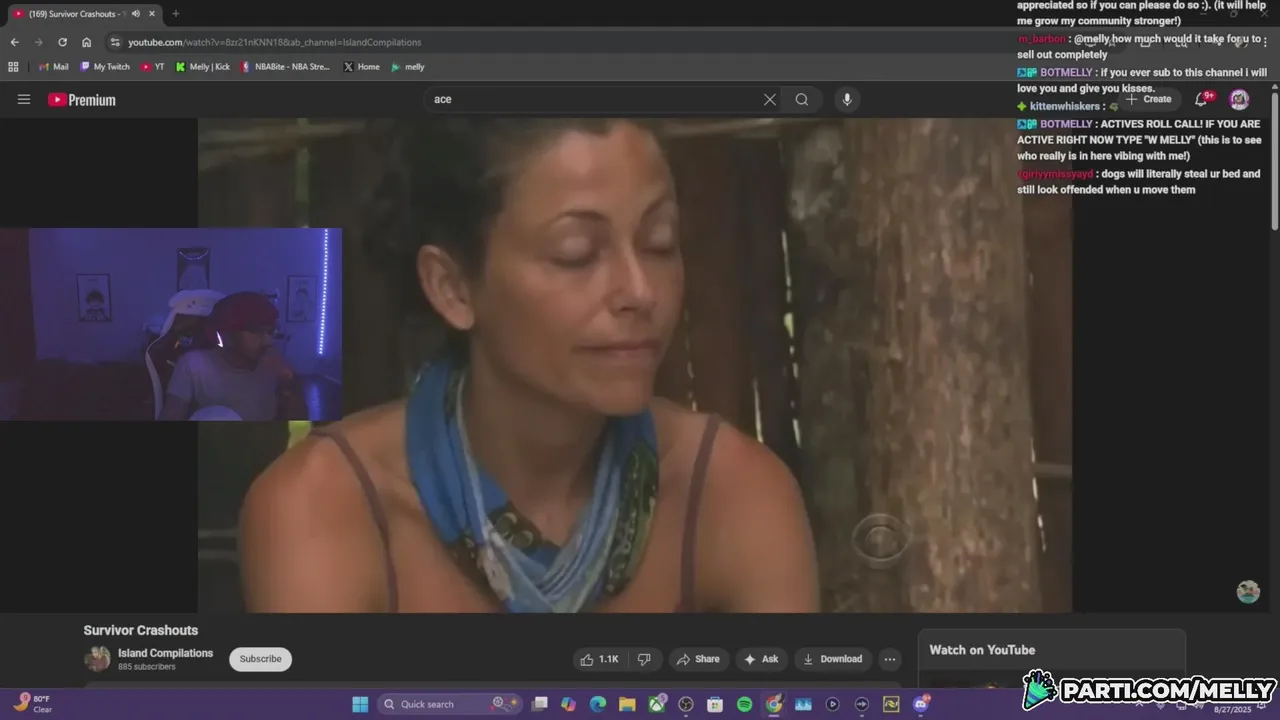
Task: Open the melly bookmark
Action: pos(408,67)
